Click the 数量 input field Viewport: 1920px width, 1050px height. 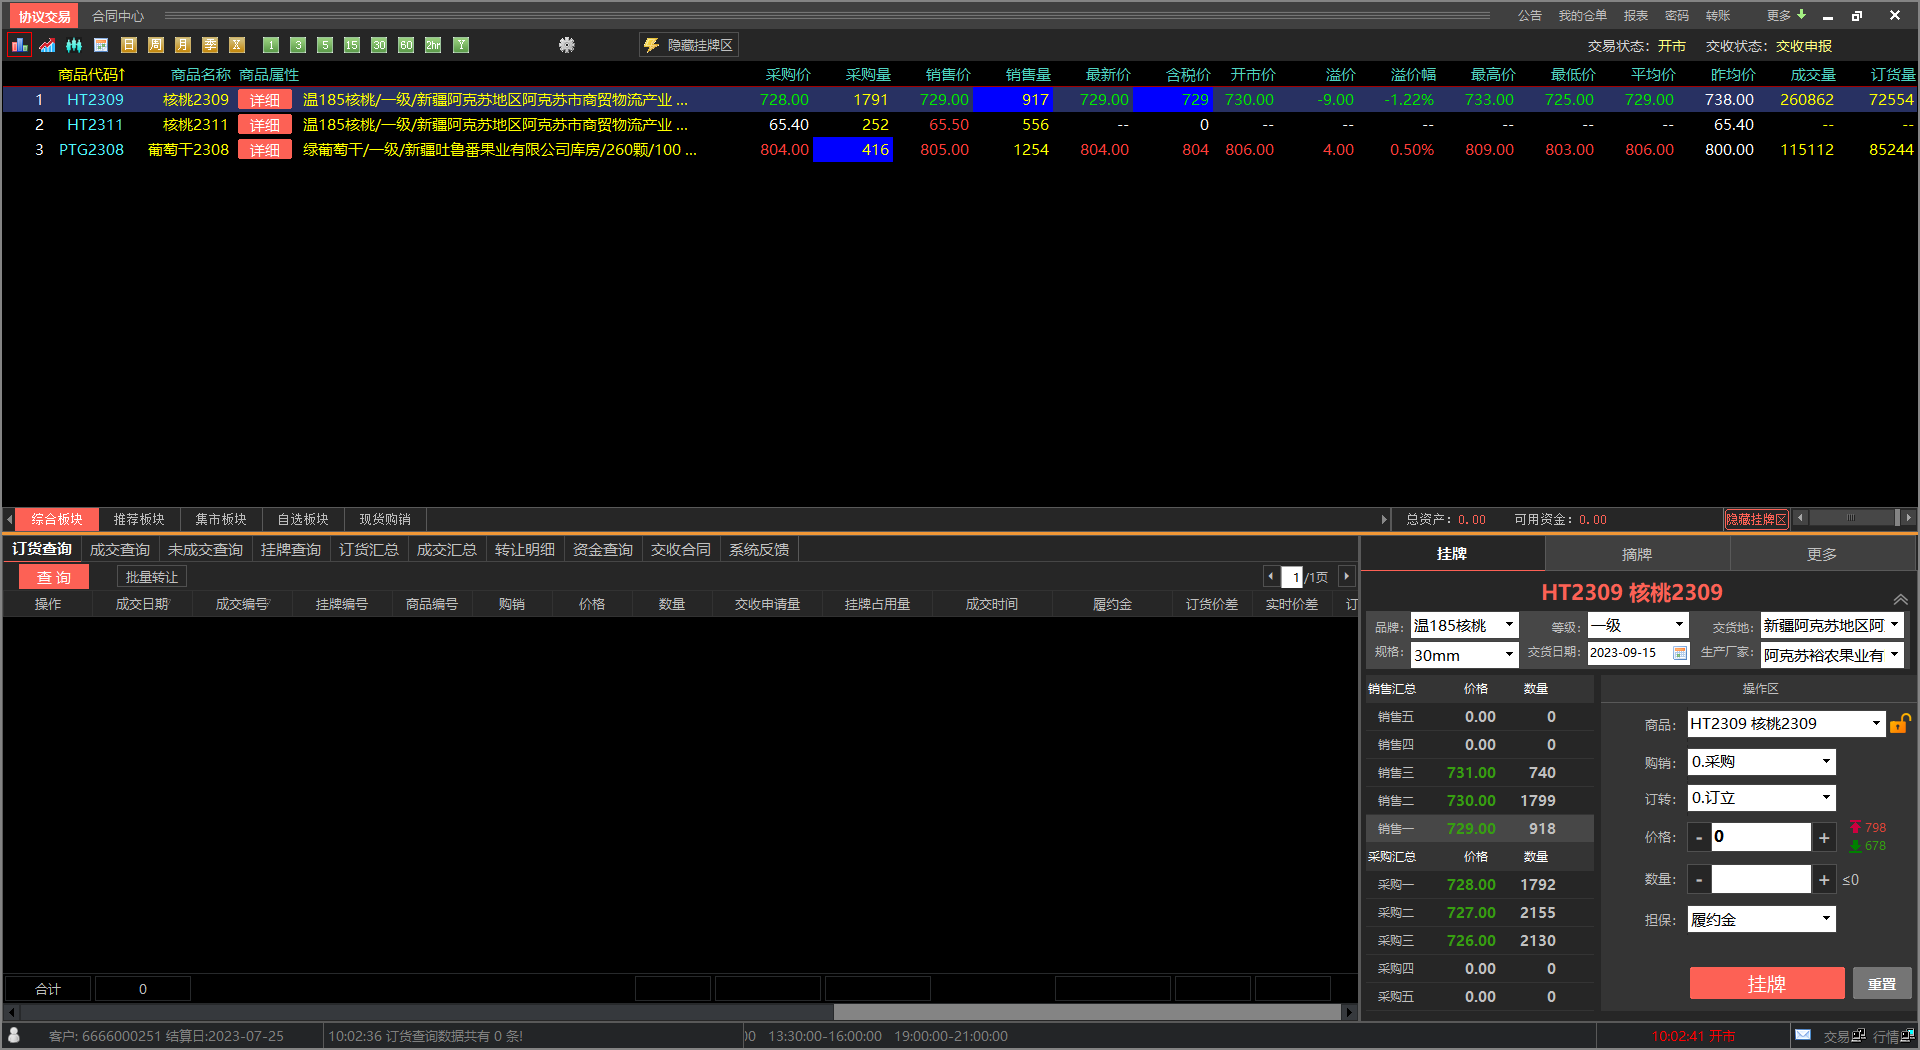(1761, 879)
